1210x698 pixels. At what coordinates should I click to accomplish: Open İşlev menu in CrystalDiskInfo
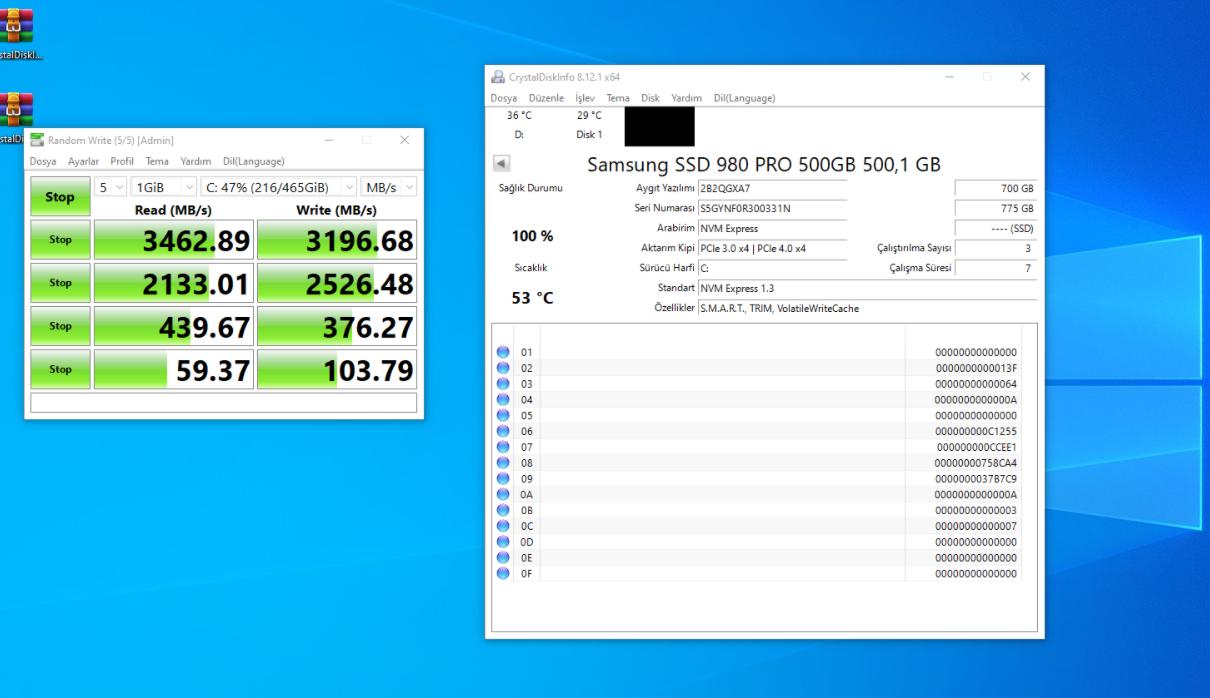click(x=585, y=98)
